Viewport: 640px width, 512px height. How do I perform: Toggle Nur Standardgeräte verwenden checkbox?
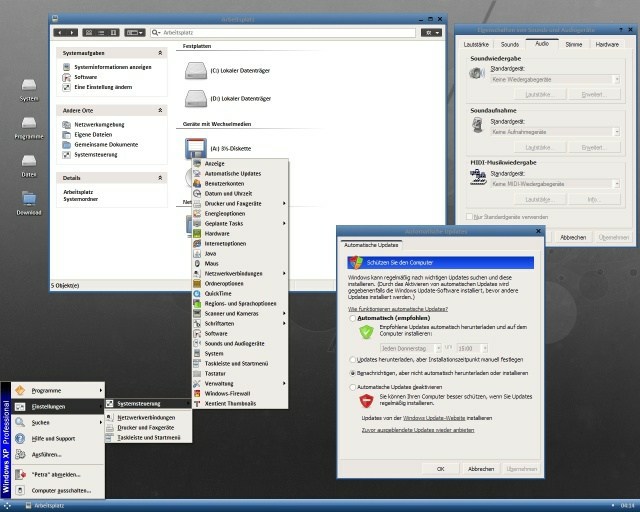pos(469,217)
